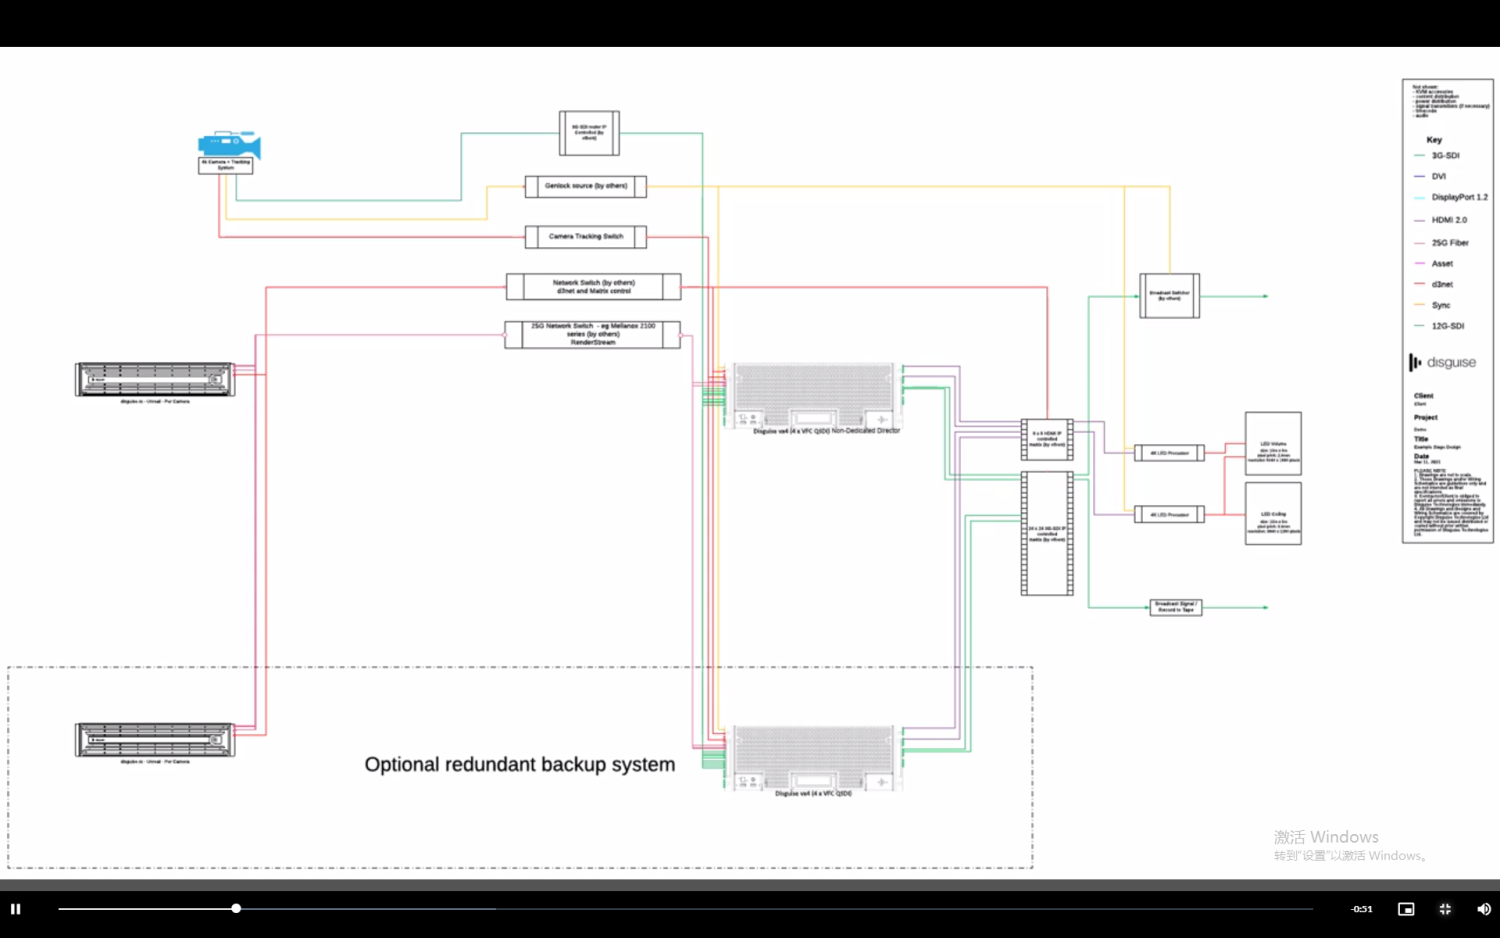Screen dimensions: 1500x938
Task: Click the disguise logo in the title block
Action: pos(1443,362)
